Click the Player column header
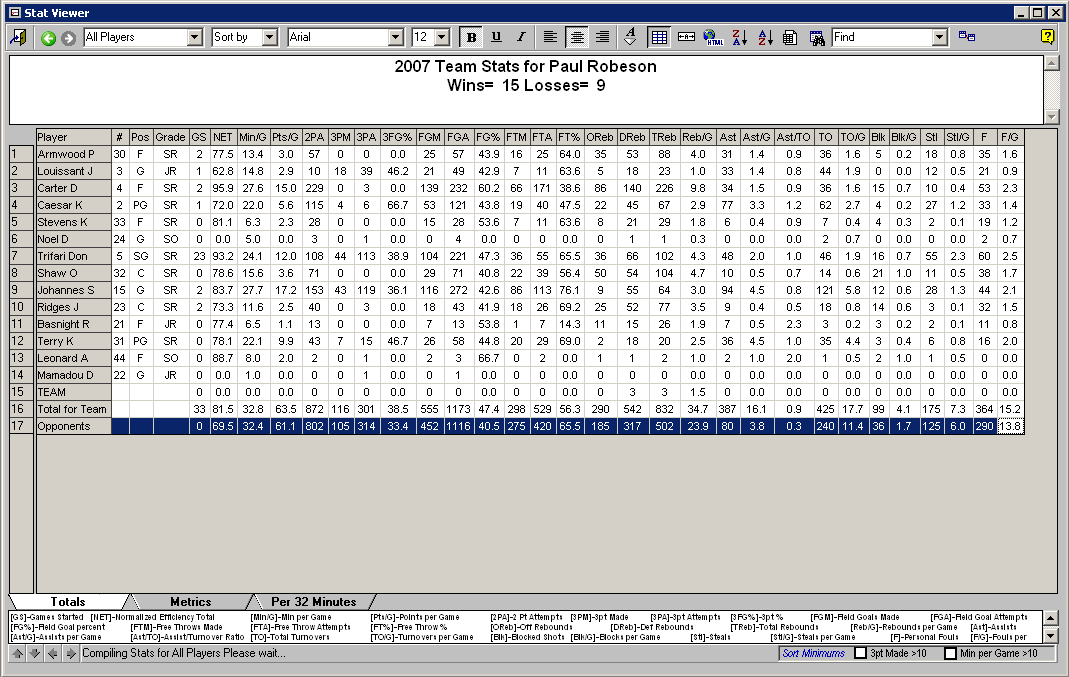The width and height of the screenshot is (1069, 677). click(x=74, y=137)
